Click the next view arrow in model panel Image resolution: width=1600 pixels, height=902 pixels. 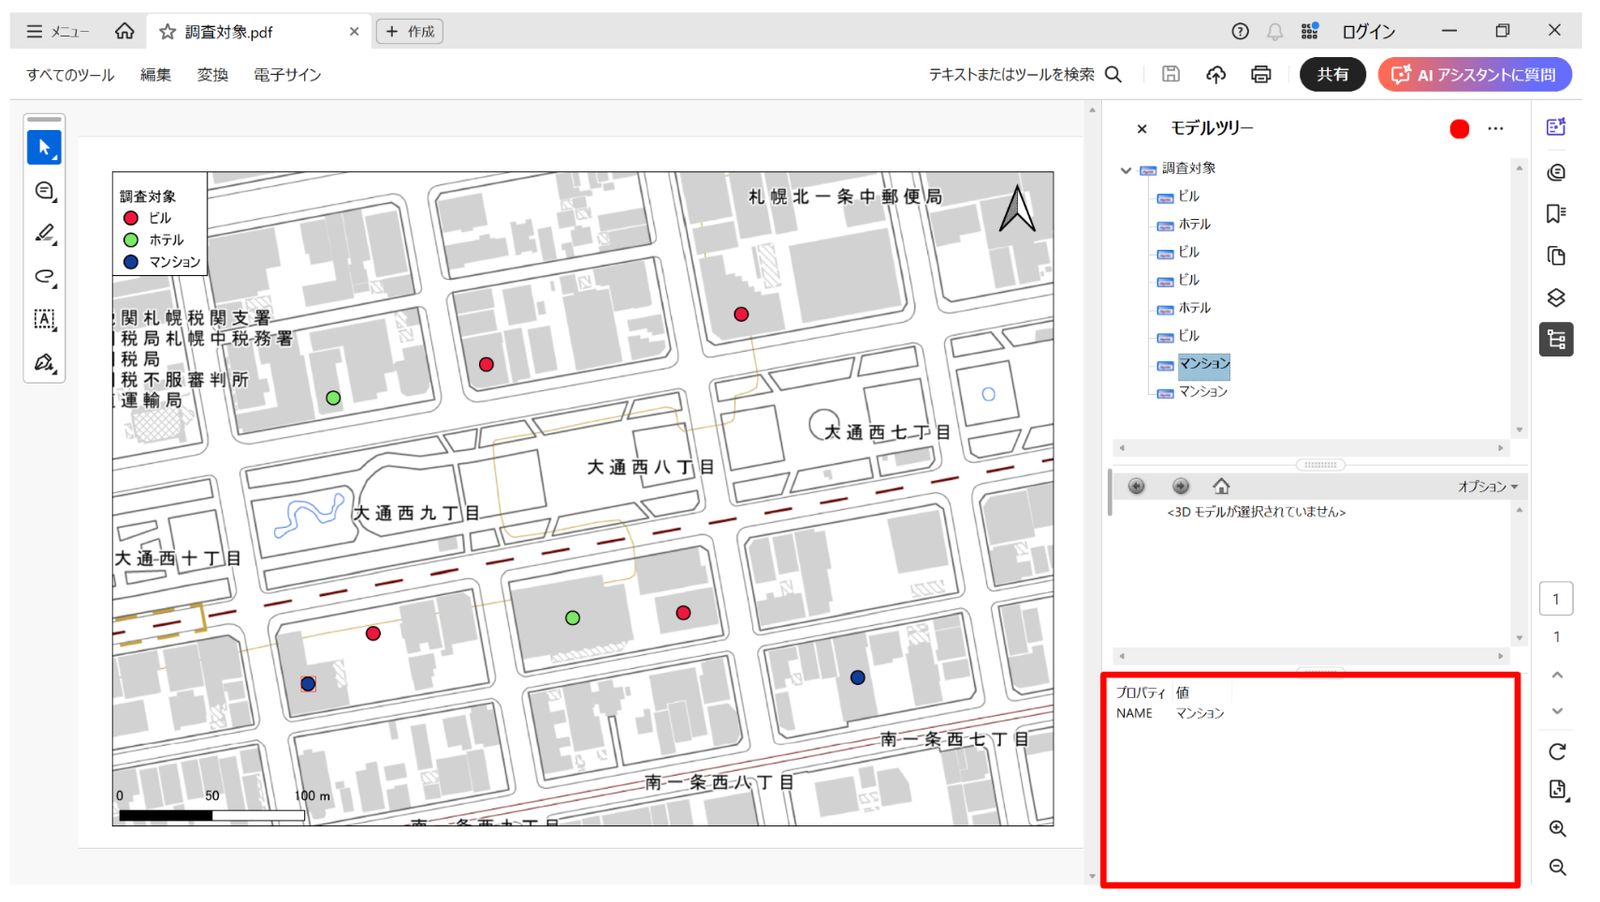tap(1180, 486)
